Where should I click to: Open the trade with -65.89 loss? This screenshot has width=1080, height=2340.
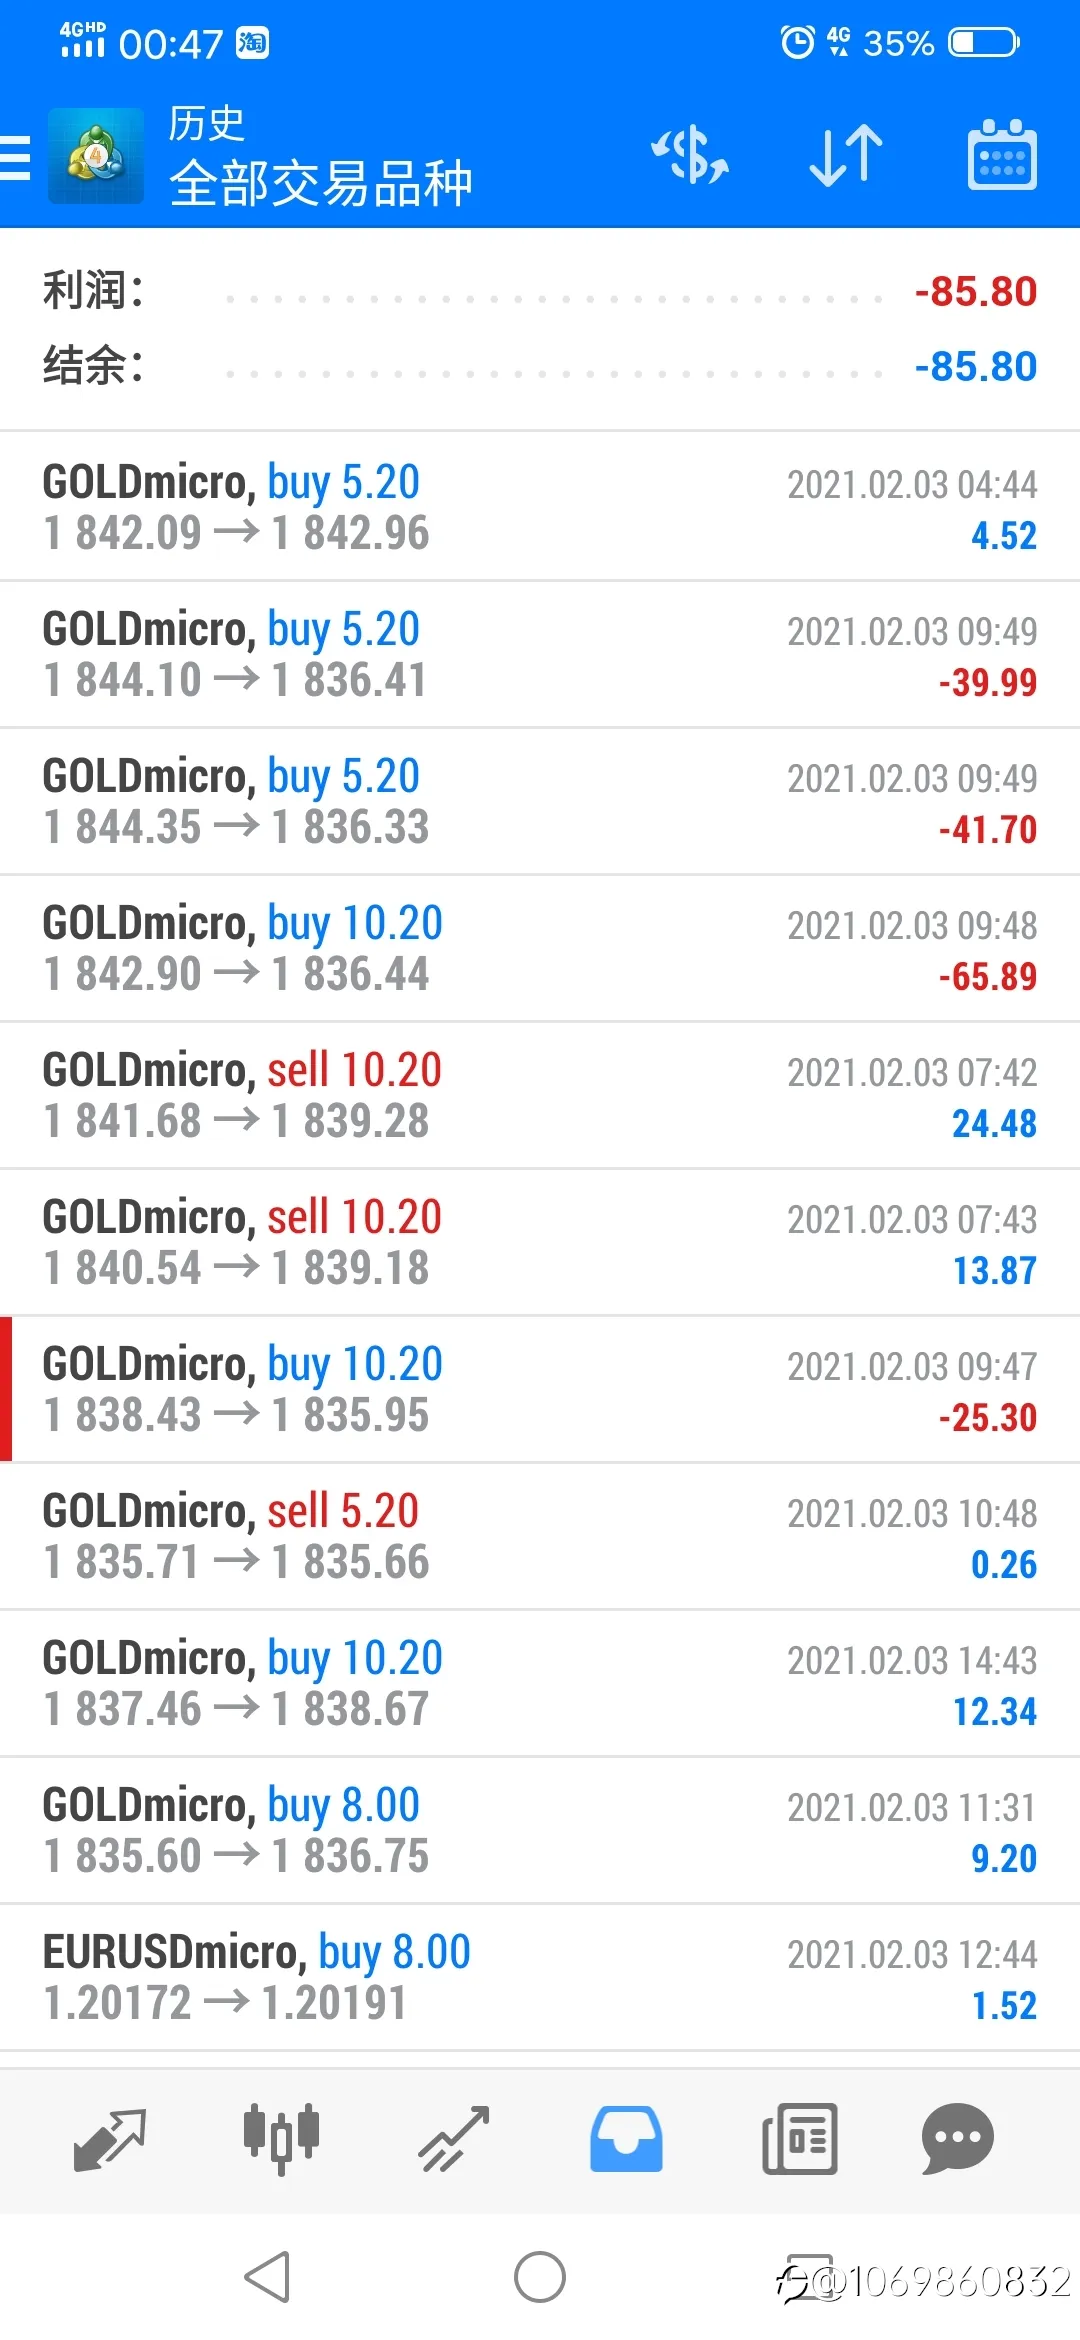(x=540, y=948)
